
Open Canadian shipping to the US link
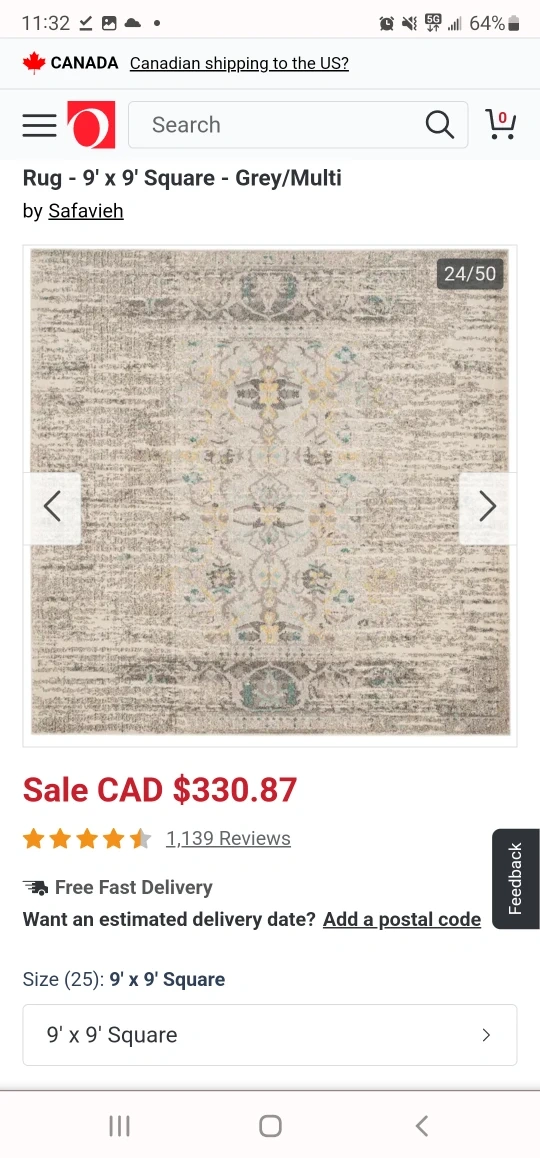(239, 64)
